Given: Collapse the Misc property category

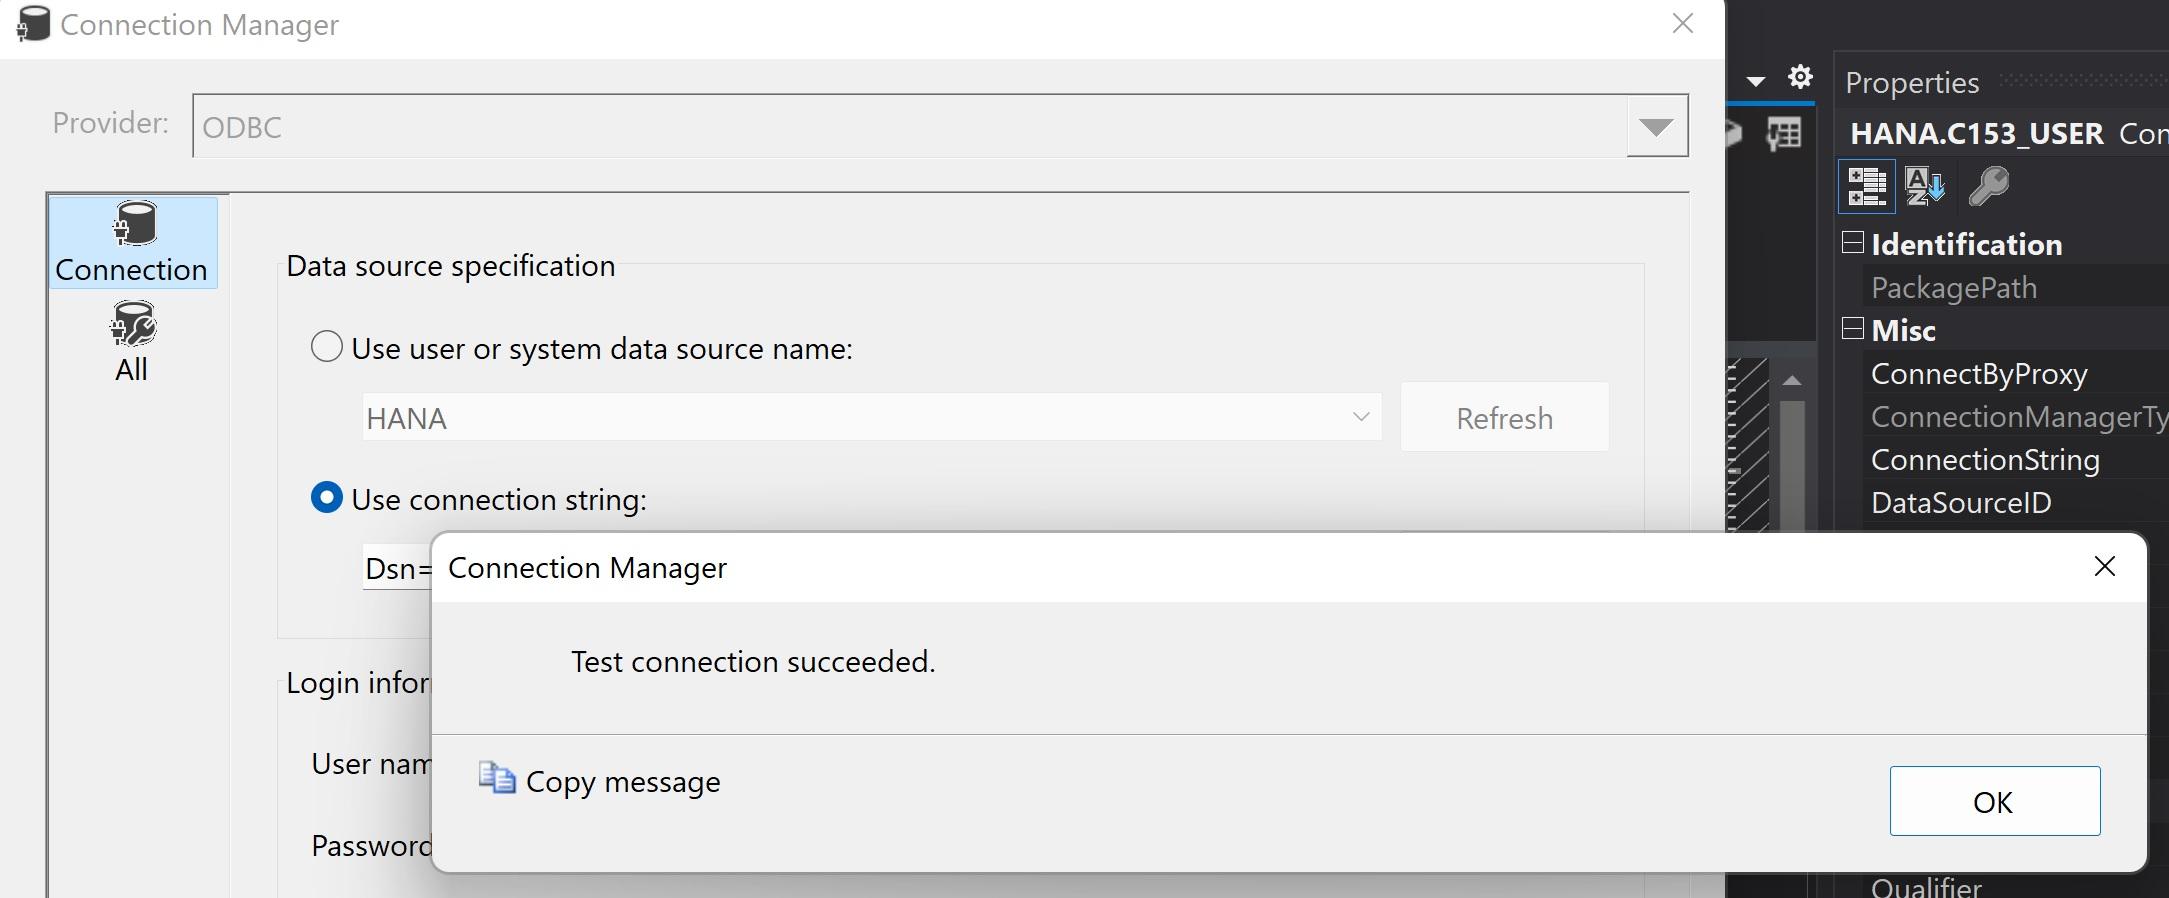Looking at the screenshot, I should pyautogui.click(x=1853, y=329).
